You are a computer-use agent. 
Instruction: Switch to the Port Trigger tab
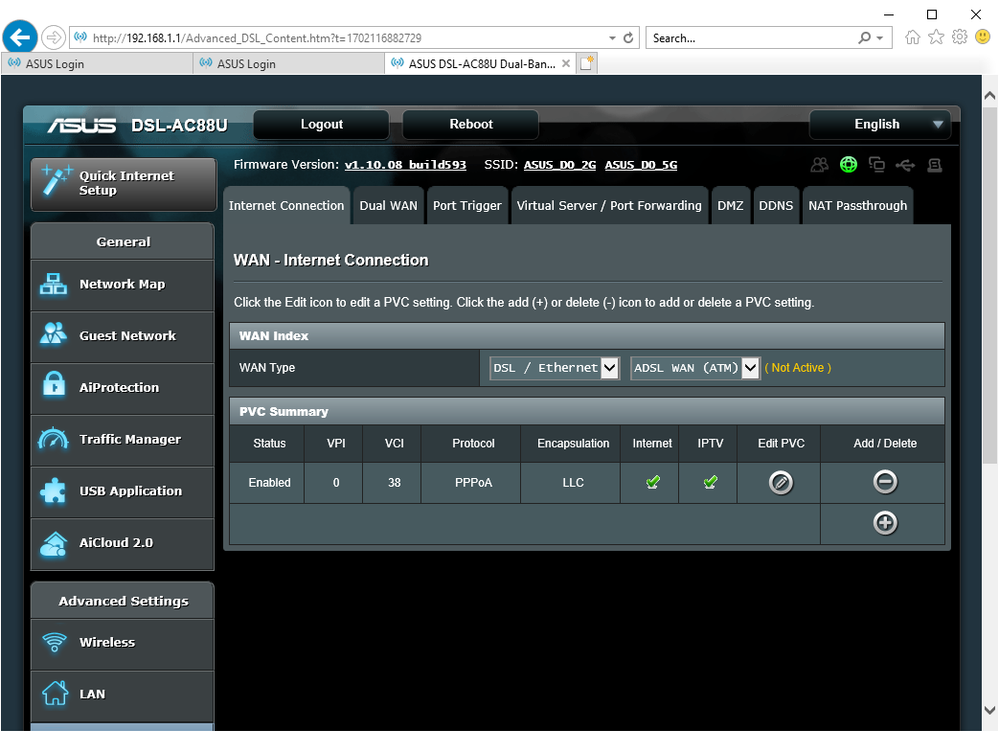[467, 206]
